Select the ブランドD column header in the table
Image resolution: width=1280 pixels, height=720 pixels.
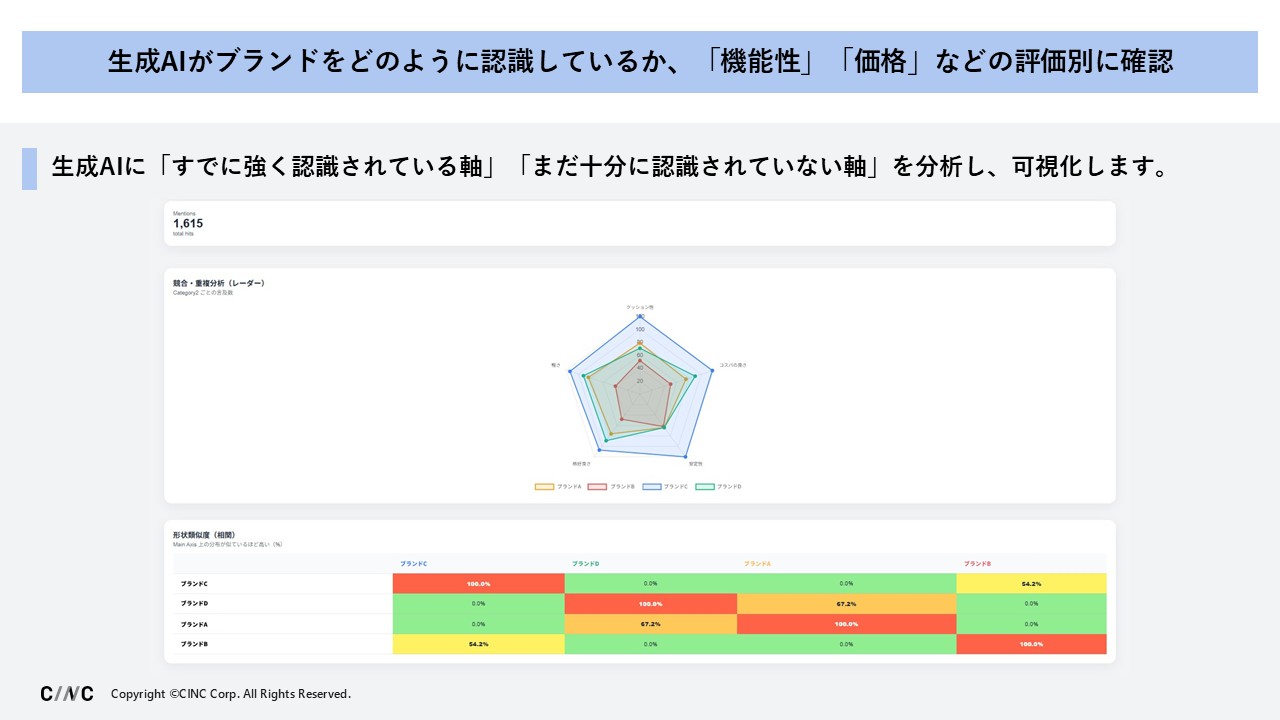coord(586,564)
